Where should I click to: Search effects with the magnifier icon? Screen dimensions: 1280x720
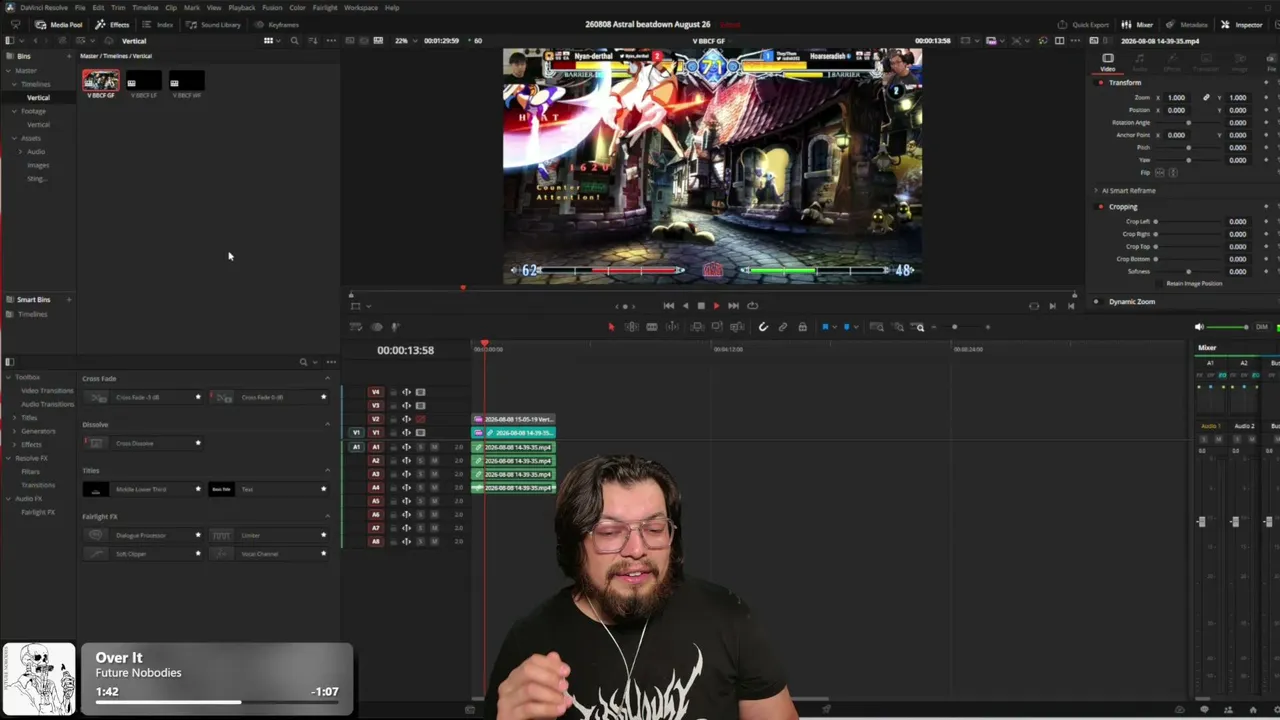(303, 362)
